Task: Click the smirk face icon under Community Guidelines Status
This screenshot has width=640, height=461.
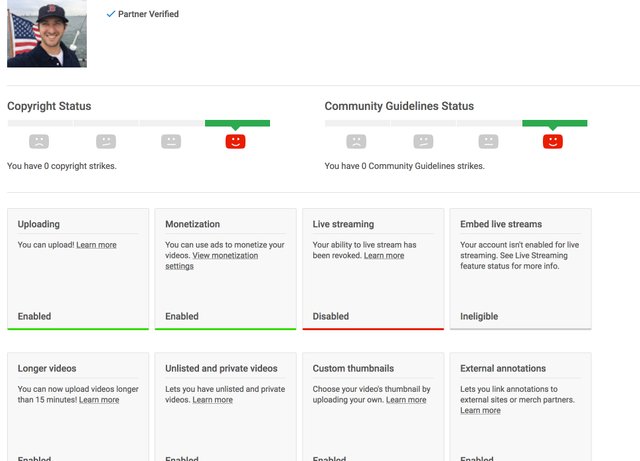Action: click(423, 141)
